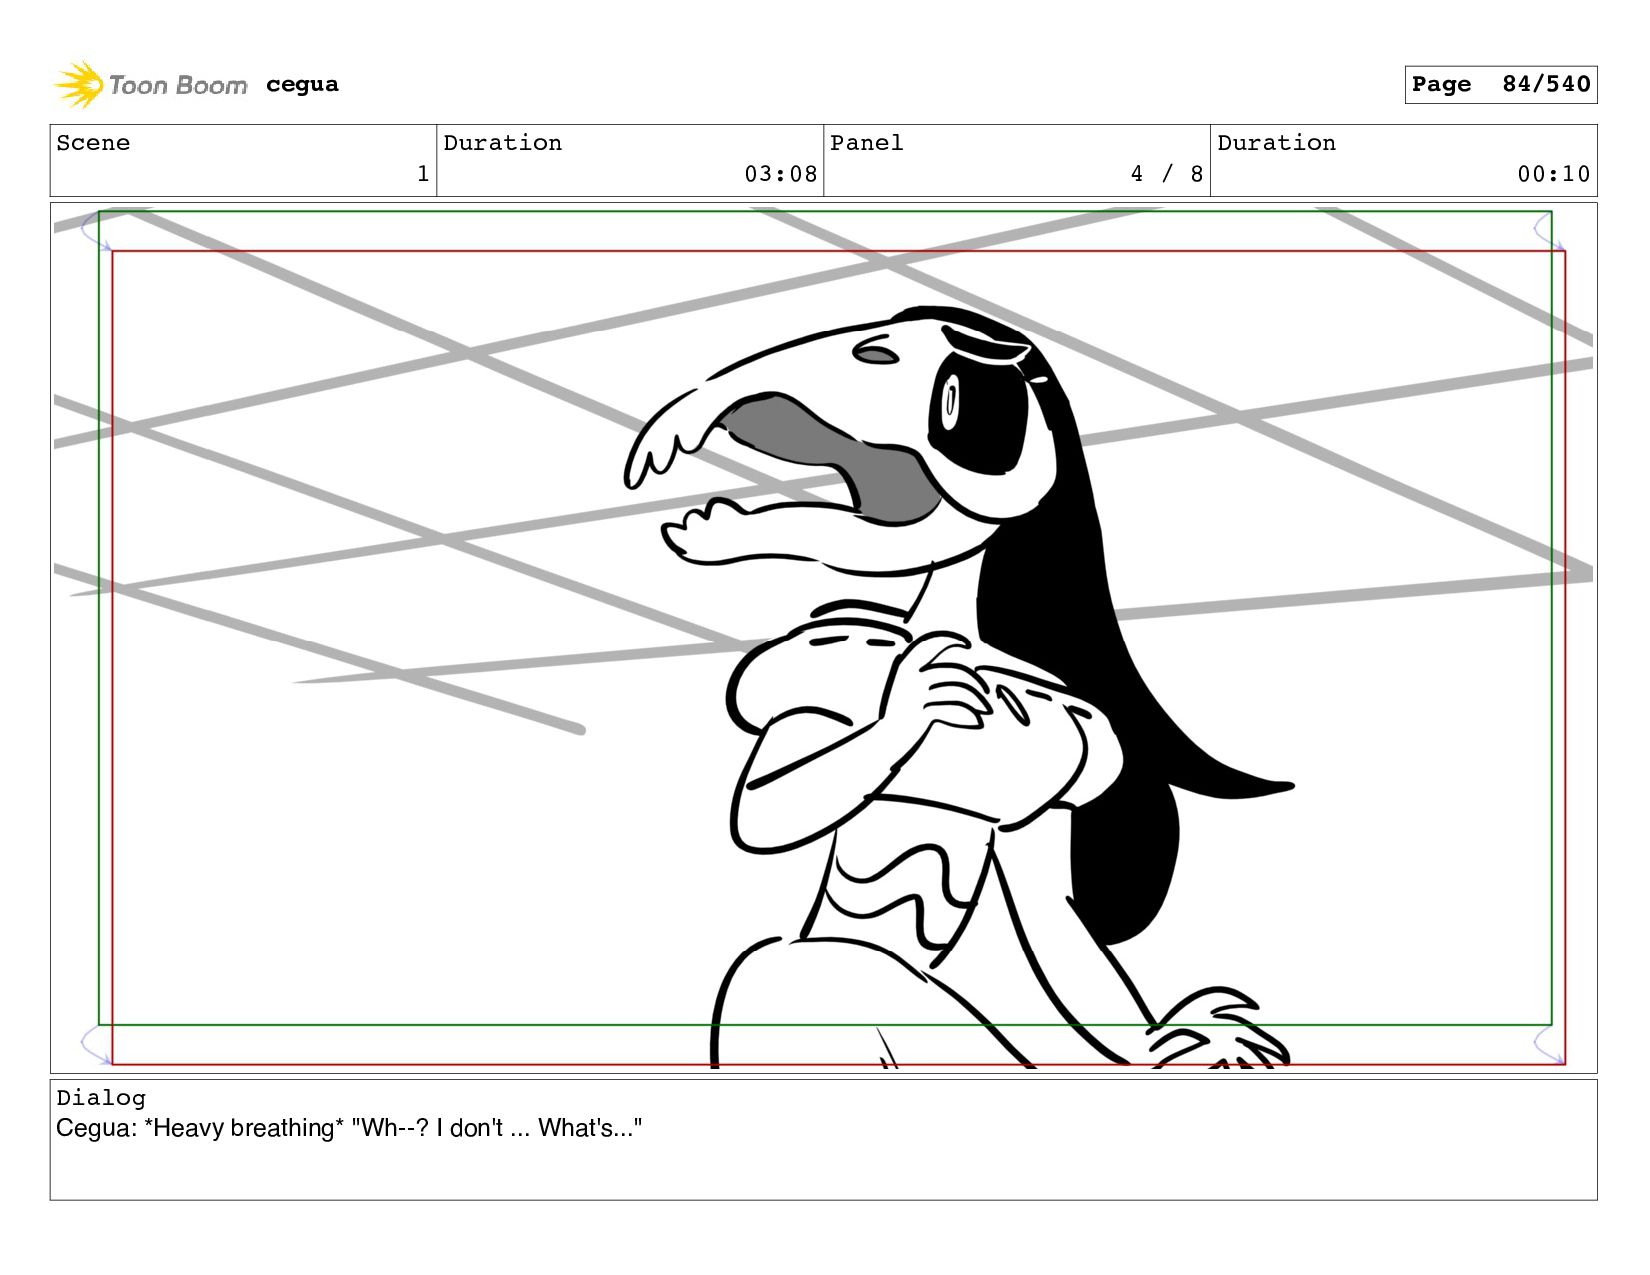
Task: Select the project name 'cegua'
Action: pos(302,85)
